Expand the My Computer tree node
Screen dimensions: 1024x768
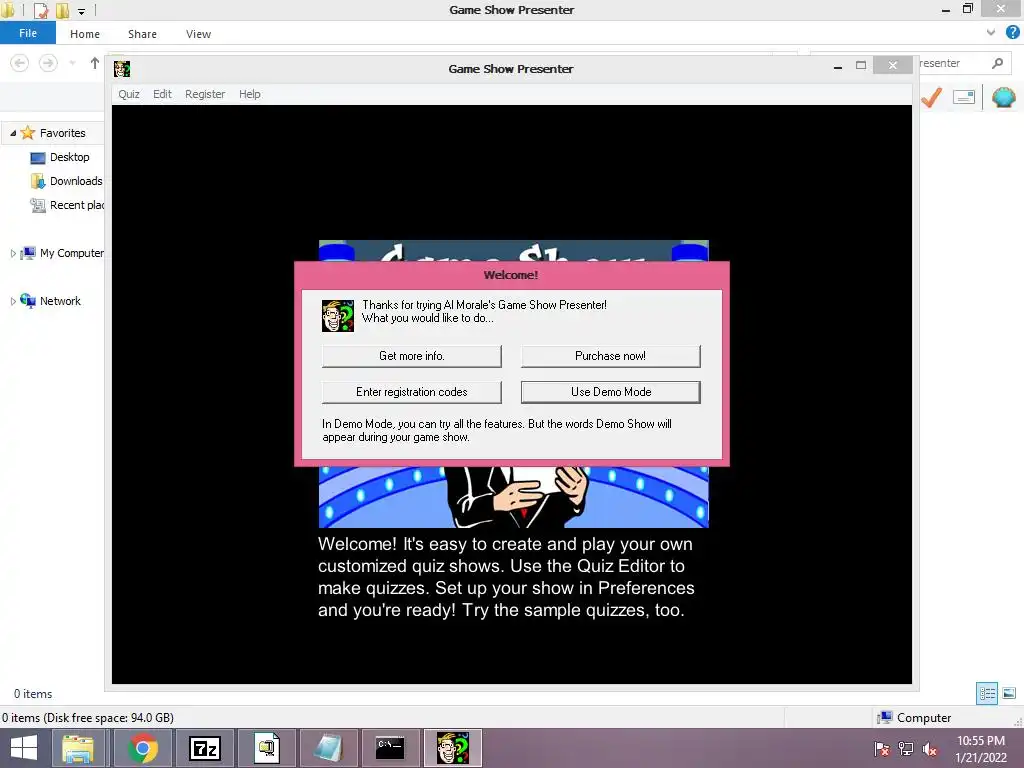pyautogui.click(x=12, y=253)
